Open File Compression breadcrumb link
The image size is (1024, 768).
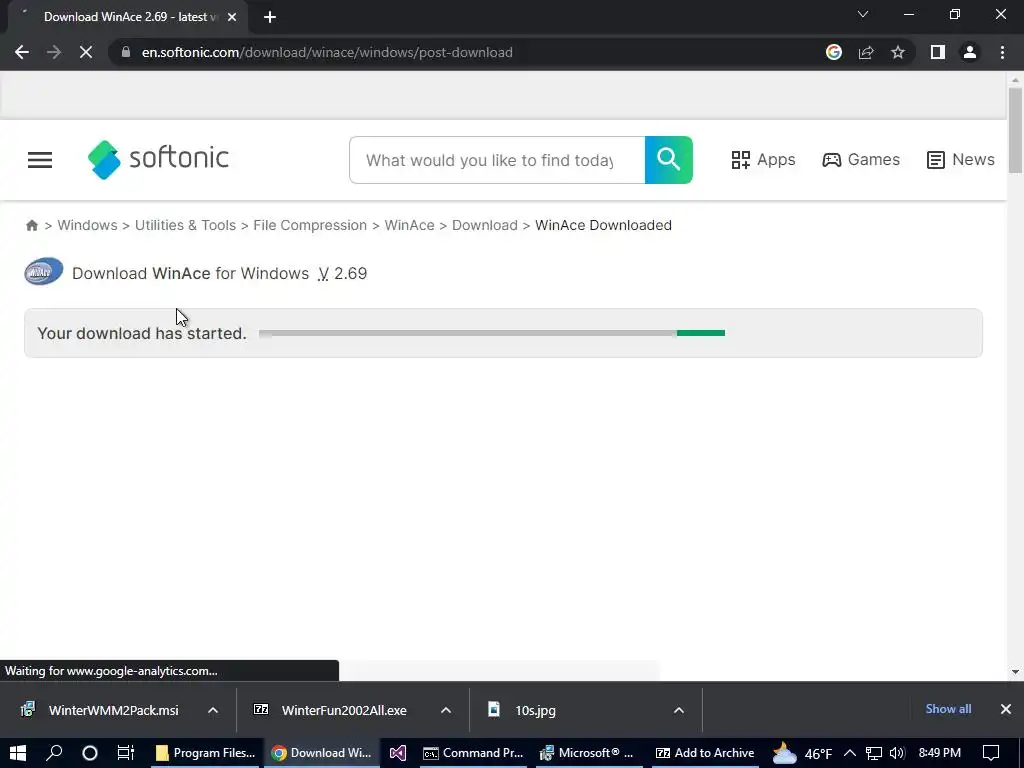coord(310,225)
